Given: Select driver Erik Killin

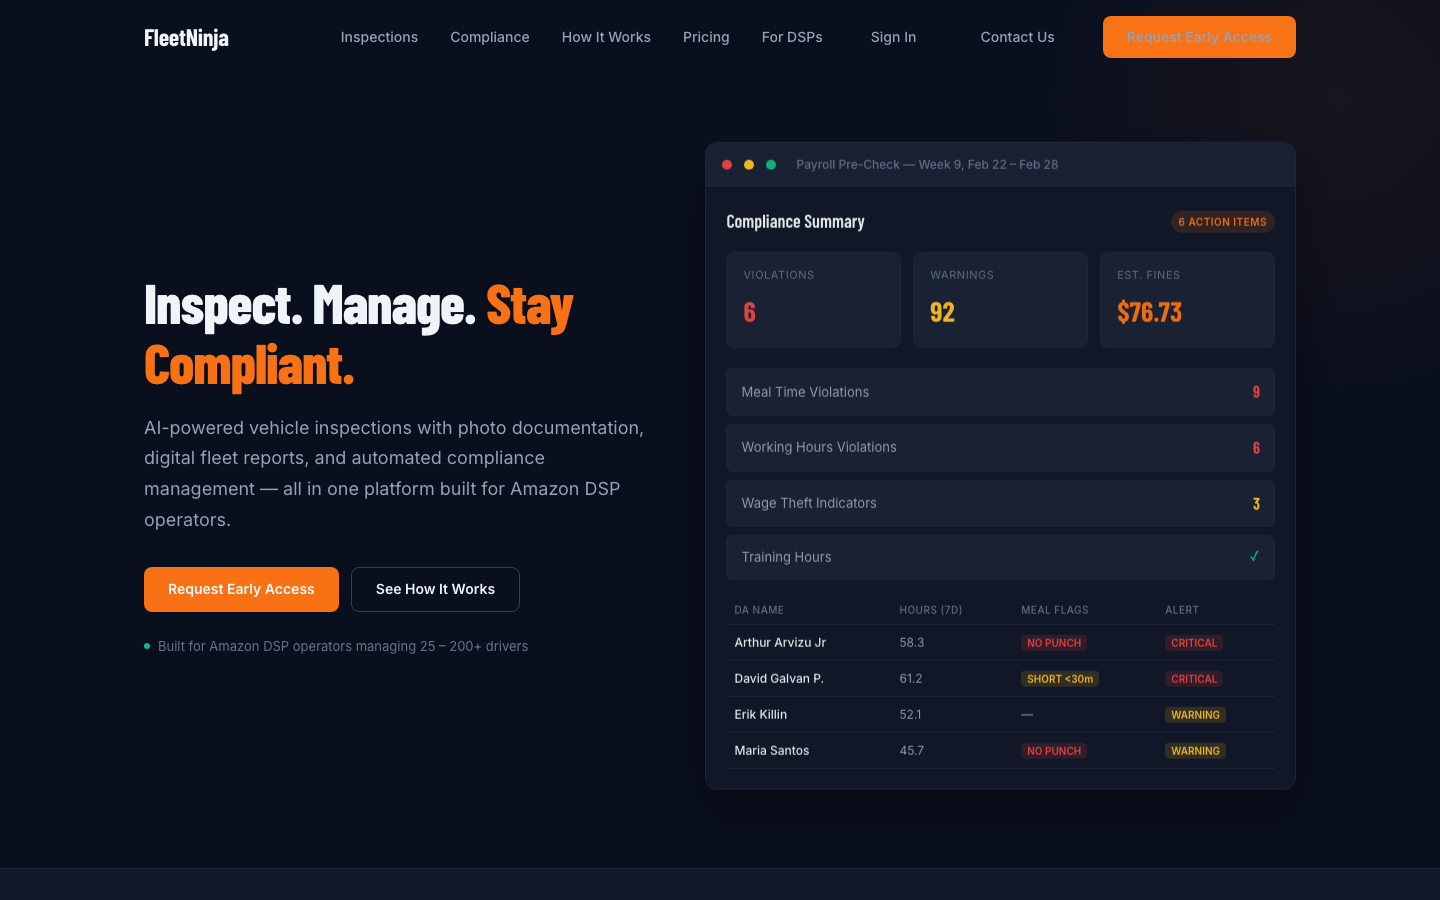Looking at the screenshot, I should click(761, 715).
